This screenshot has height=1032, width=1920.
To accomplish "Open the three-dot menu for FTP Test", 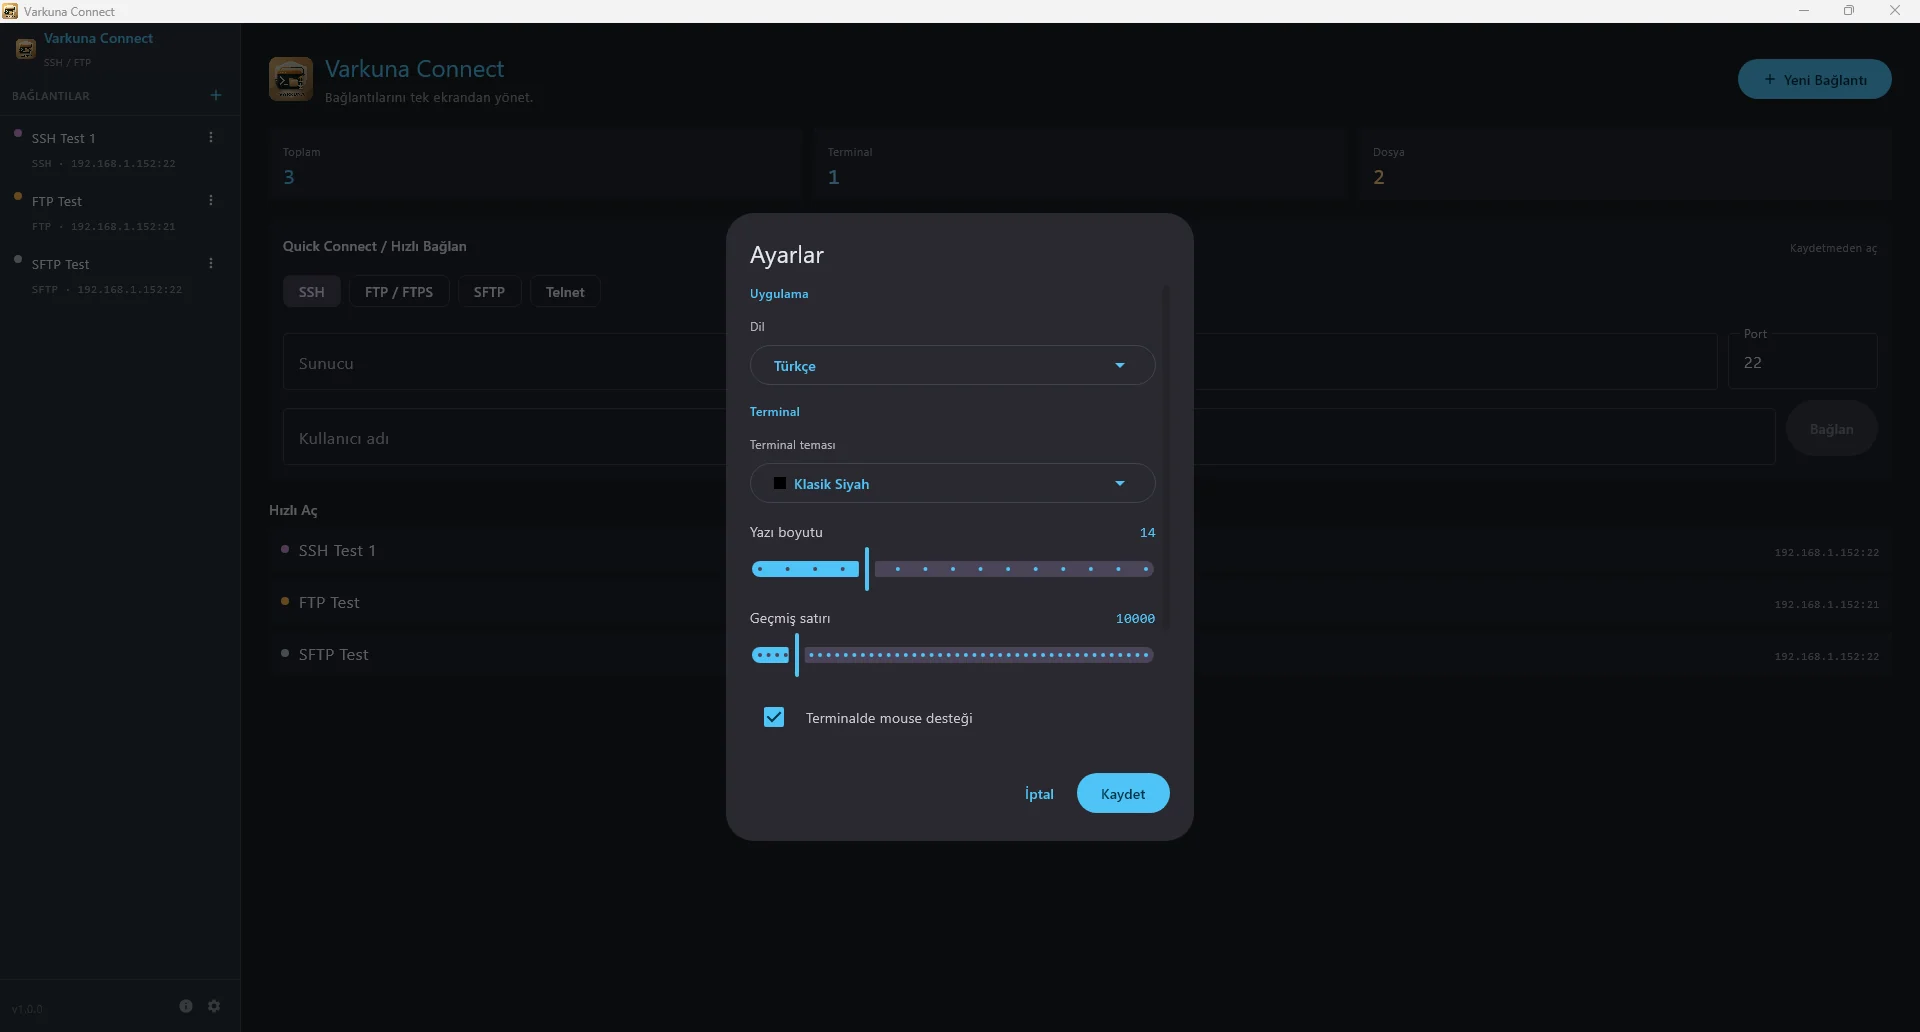I will [x=211, y=200].
